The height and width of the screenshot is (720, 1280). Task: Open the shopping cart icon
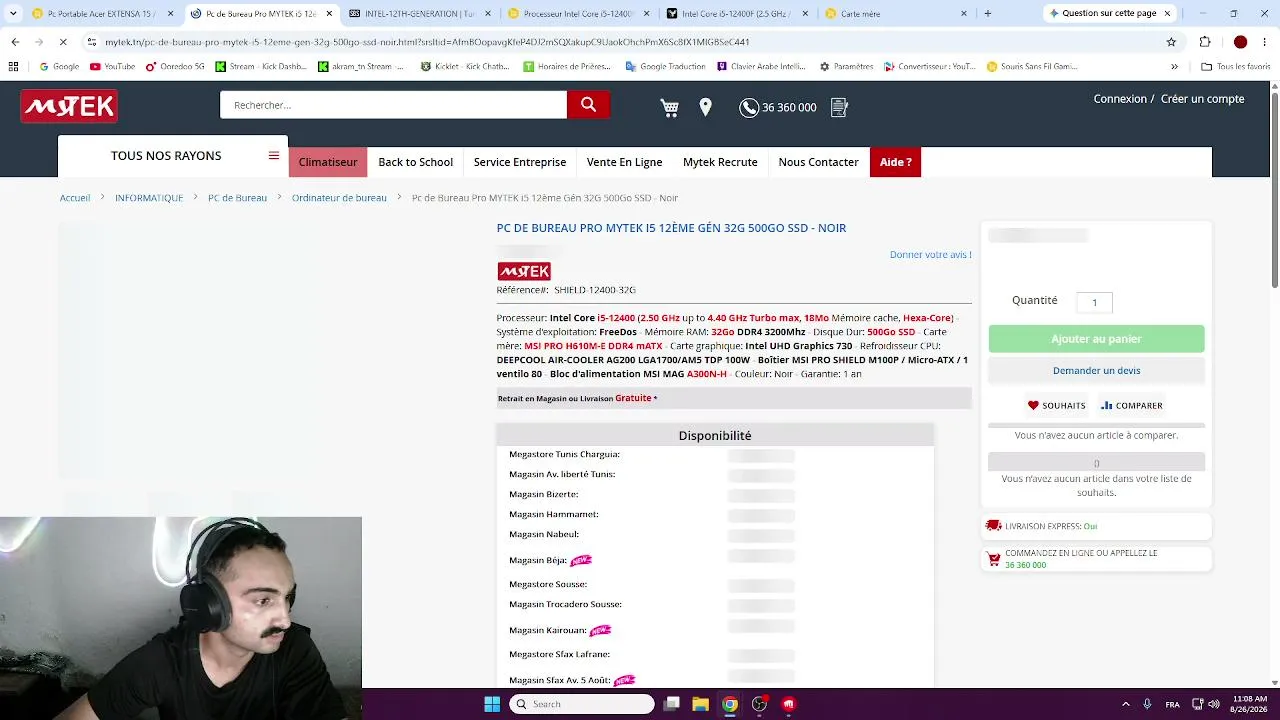(x=670, y=108)
